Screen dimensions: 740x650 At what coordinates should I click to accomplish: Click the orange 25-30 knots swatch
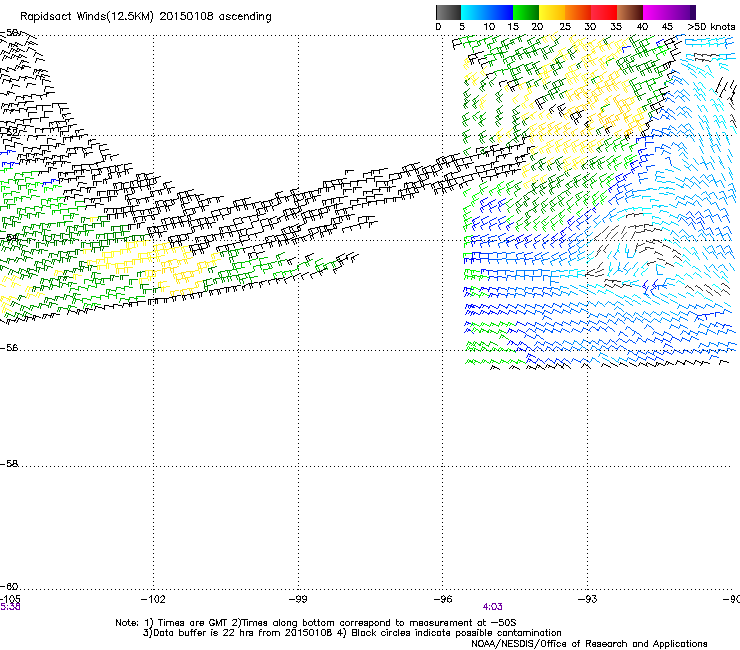coord(578,12)
